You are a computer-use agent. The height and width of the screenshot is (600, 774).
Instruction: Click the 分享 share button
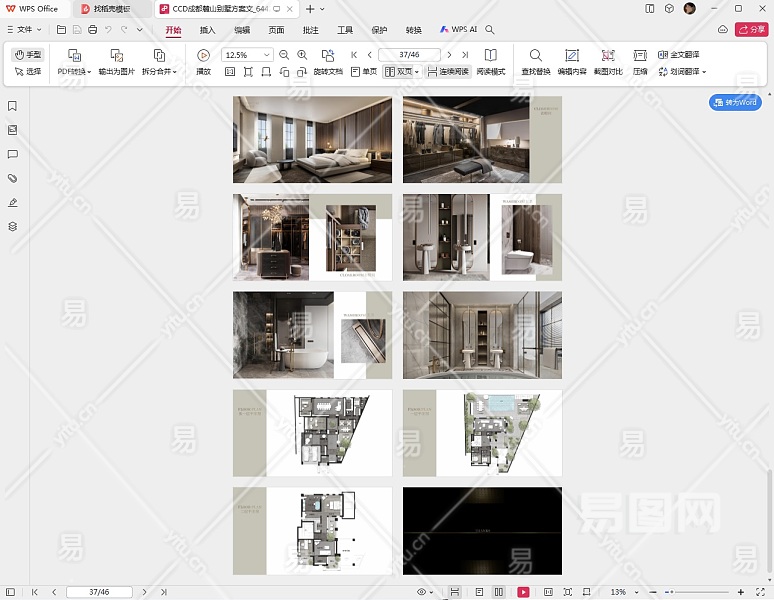751,30
